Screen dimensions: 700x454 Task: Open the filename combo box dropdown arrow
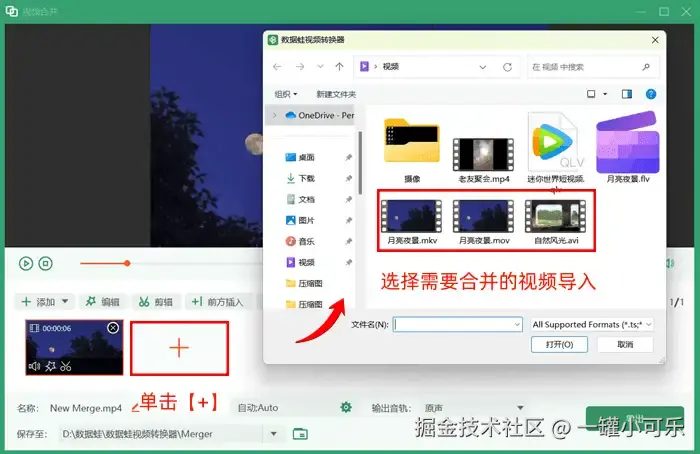[517, 324]
